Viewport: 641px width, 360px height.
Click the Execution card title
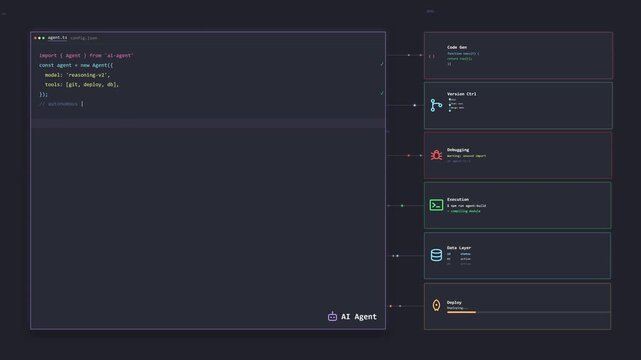458,199
